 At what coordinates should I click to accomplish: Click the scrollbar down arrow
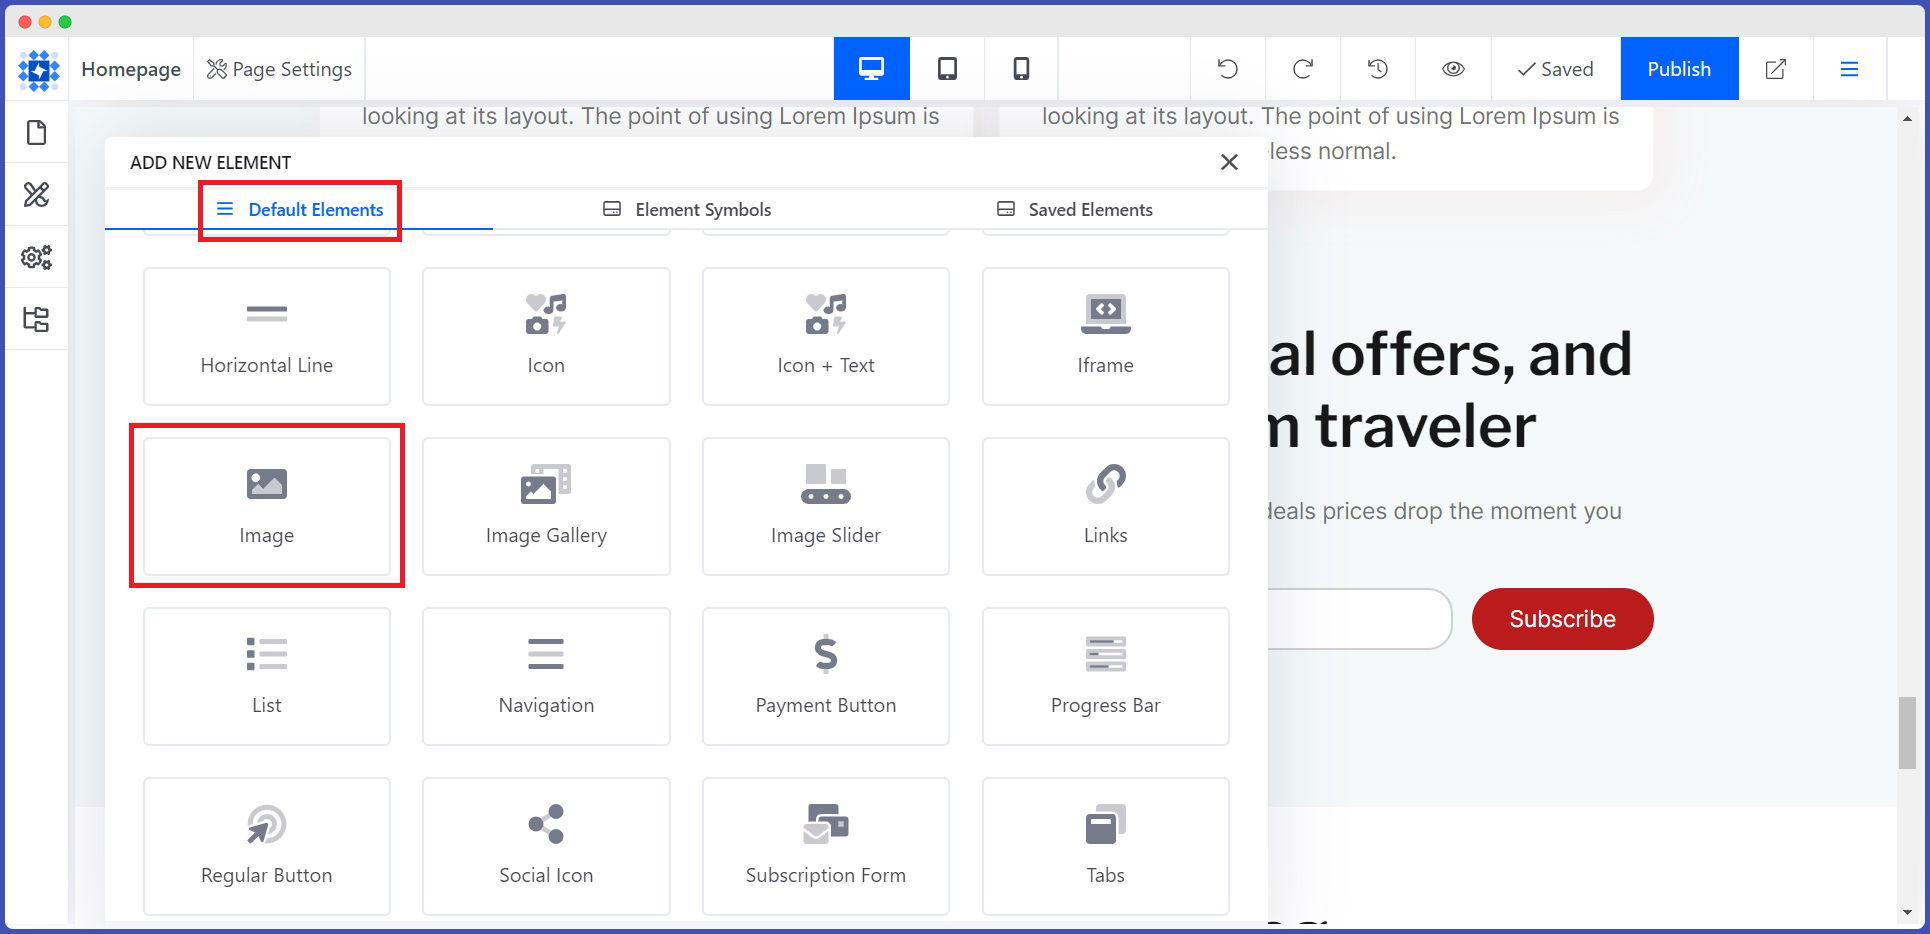point(1907,912)
